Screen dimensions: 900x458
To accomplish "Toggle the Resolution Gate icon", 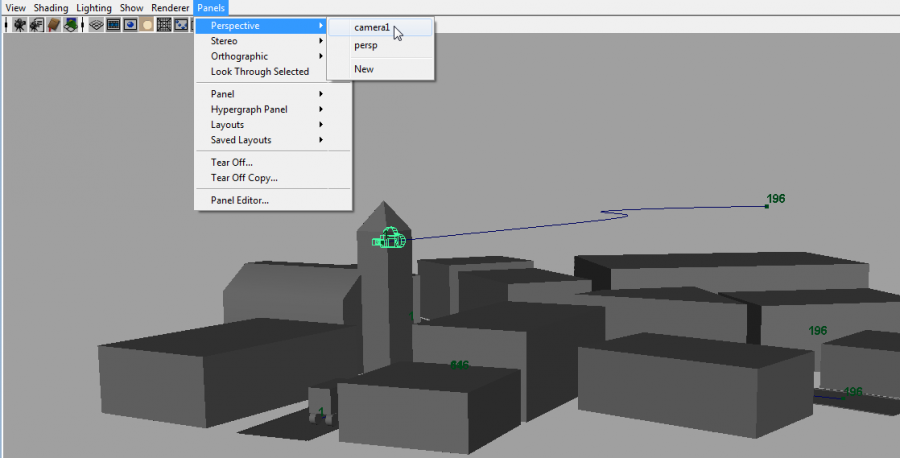I will pos(131,24).
